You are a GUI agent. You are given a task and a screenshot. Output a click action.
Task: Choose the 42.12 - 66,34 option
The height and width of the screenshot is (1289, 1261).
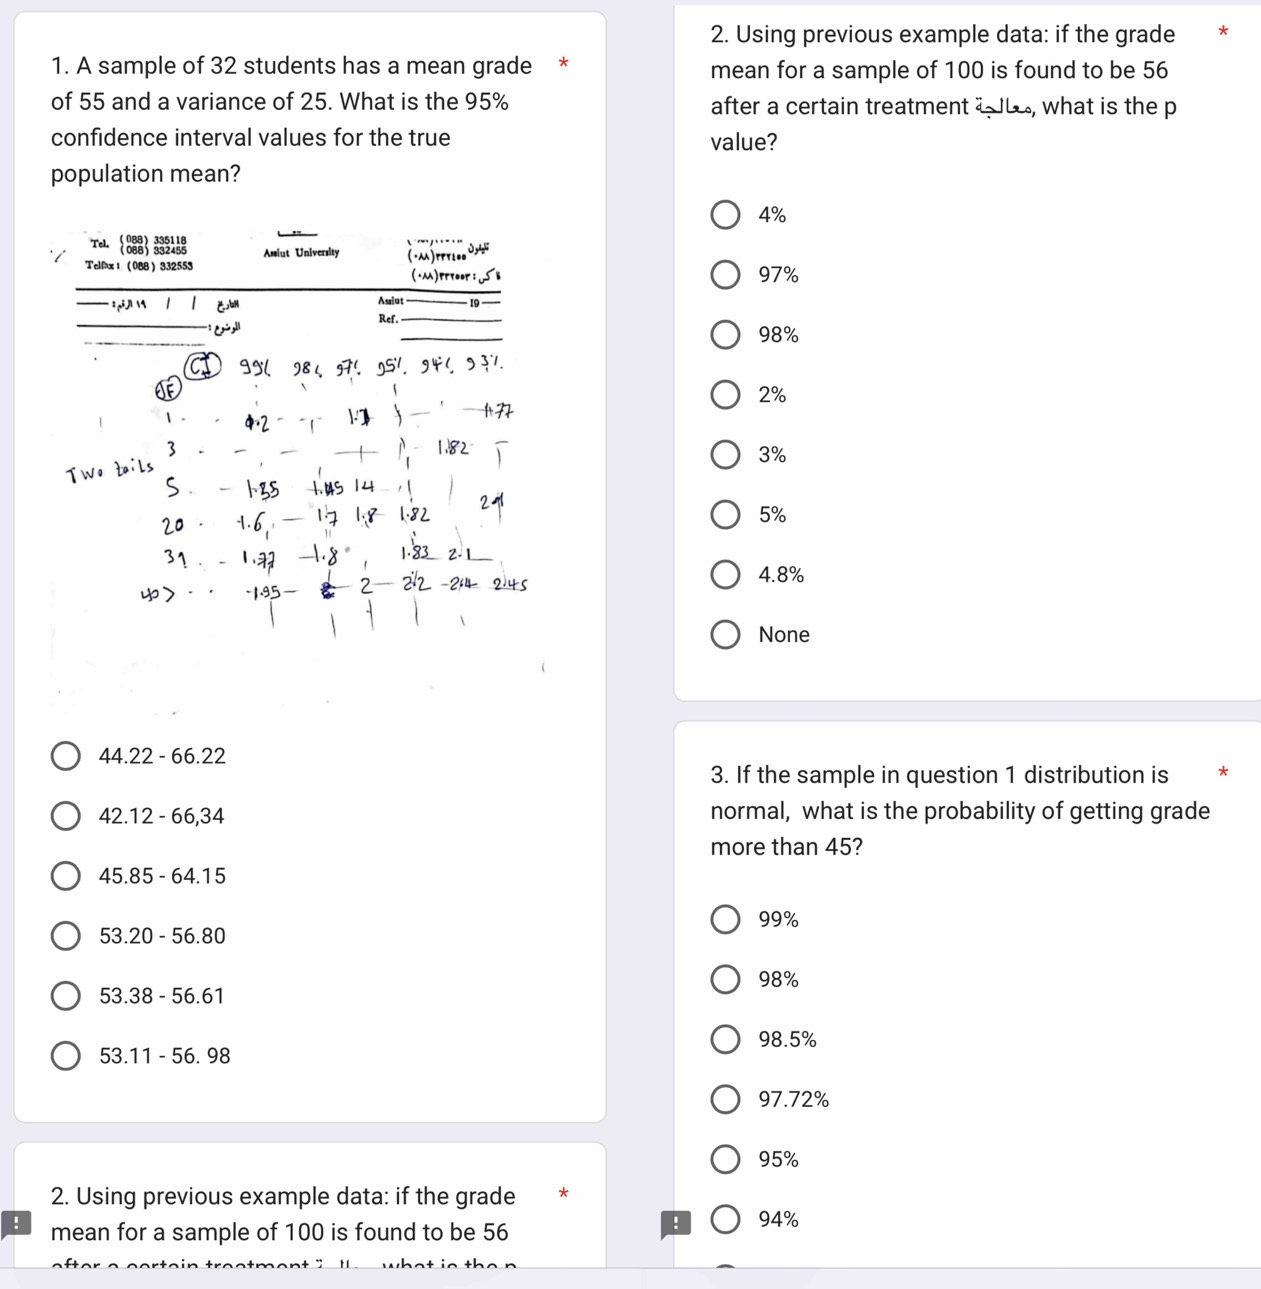point(66,816)
